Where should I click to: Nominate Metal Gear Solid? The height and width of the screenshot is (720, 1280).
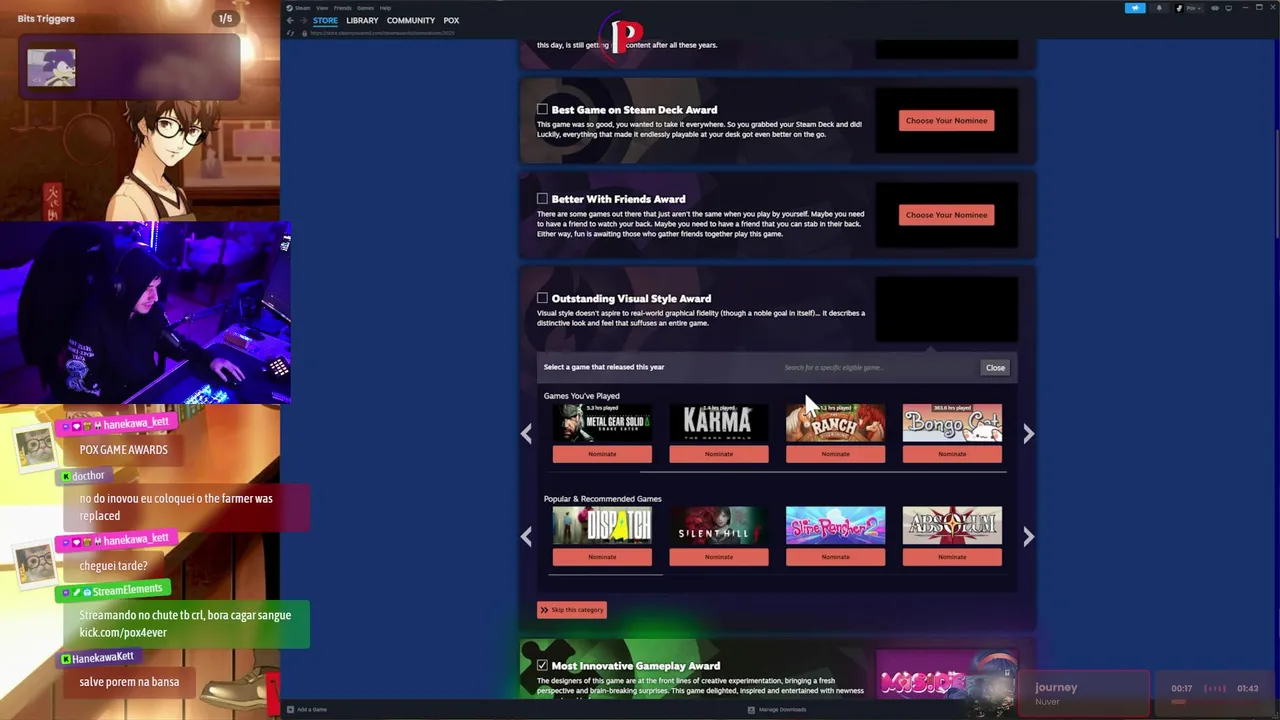click(x=602, y=454)
